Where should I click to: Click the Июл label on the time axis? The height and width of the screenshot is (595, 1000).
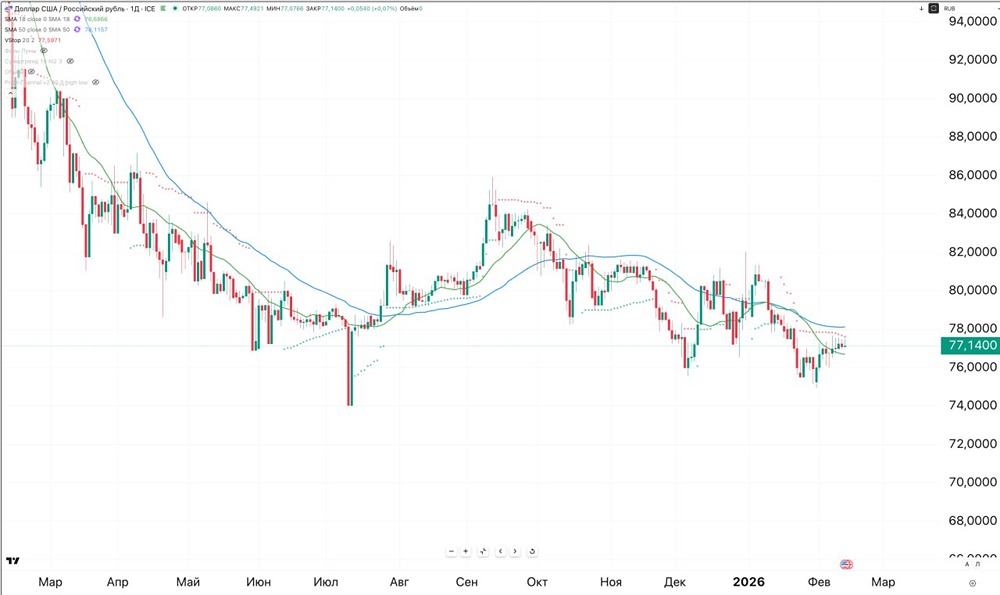(x=326, y=582)
